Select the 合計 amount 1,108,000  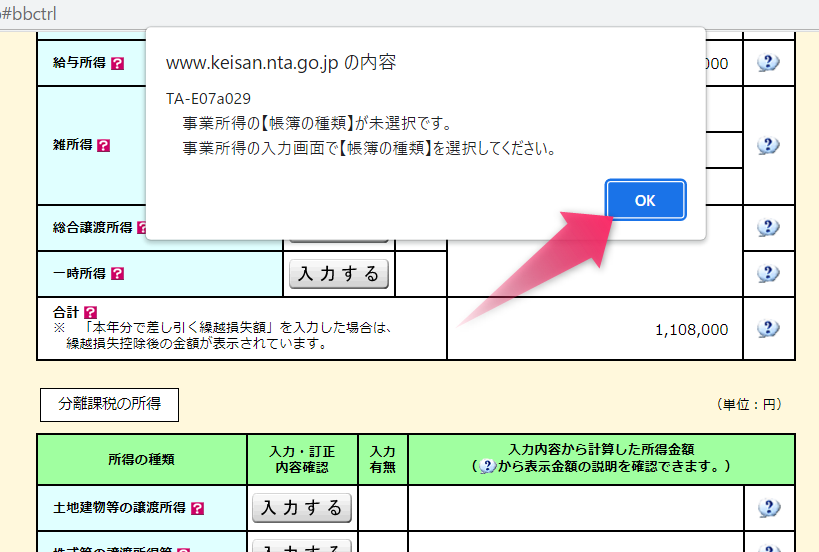coord(691,330)
